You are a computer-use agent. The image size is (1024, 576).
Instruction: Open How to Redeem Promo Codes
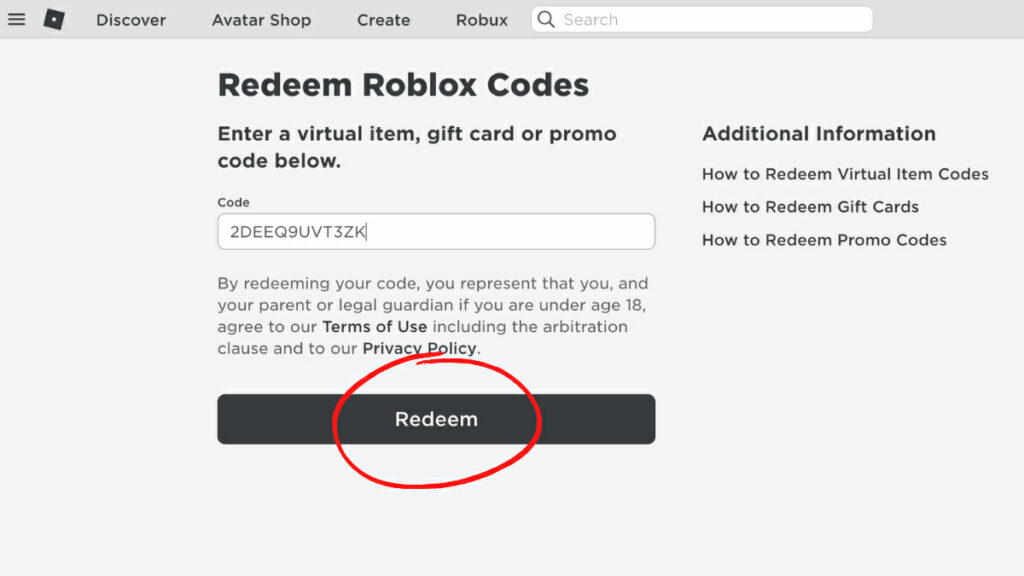pyautogui.click(x=824, y=240)
